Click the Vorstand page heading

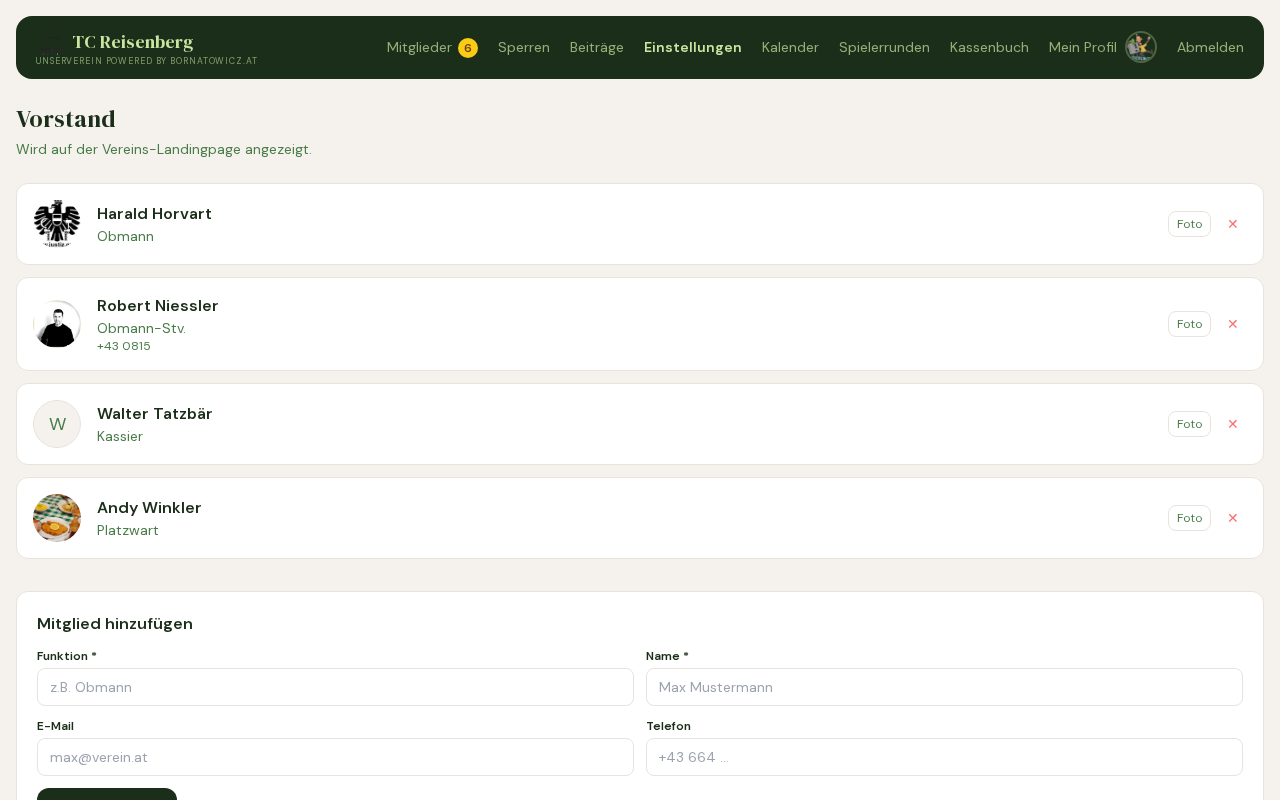66,119
